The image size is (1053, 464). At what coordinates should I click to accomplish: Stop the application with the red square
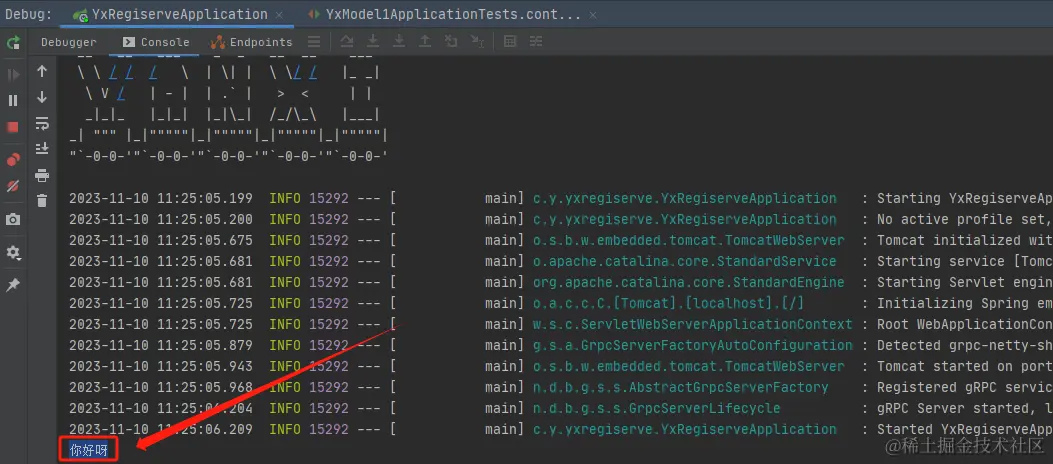(13, 127)
